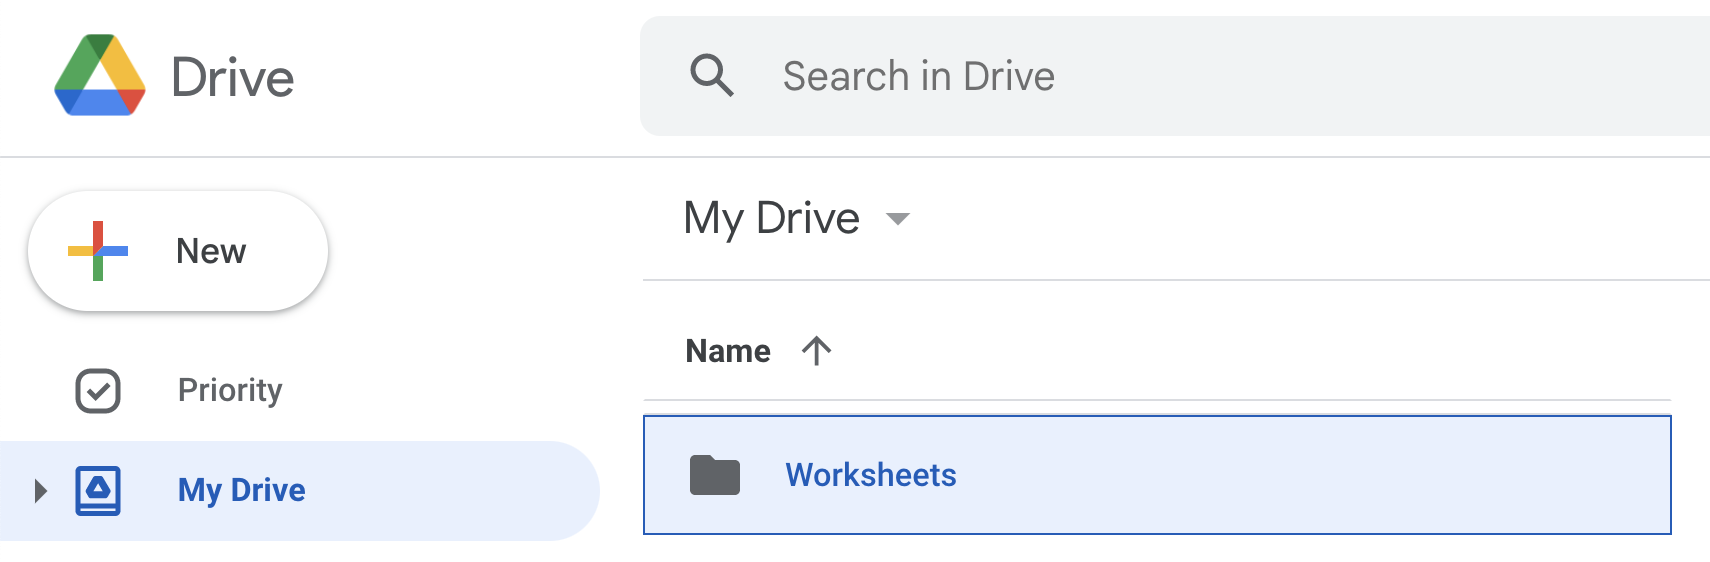Click the Priority checkmark icon in sidebar
This screenshot has height=562, width=1710.
pos(98,390)
